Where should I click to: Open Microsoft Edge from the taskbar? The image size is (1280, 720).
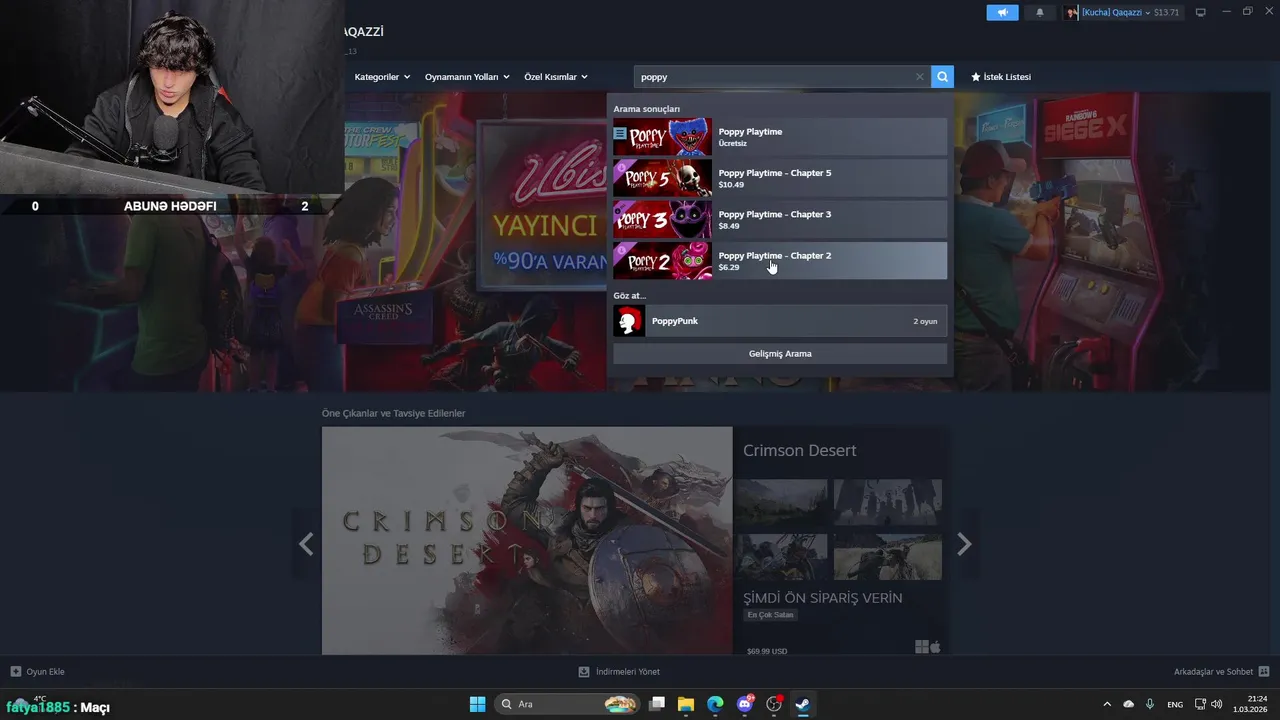coord(715,704)
